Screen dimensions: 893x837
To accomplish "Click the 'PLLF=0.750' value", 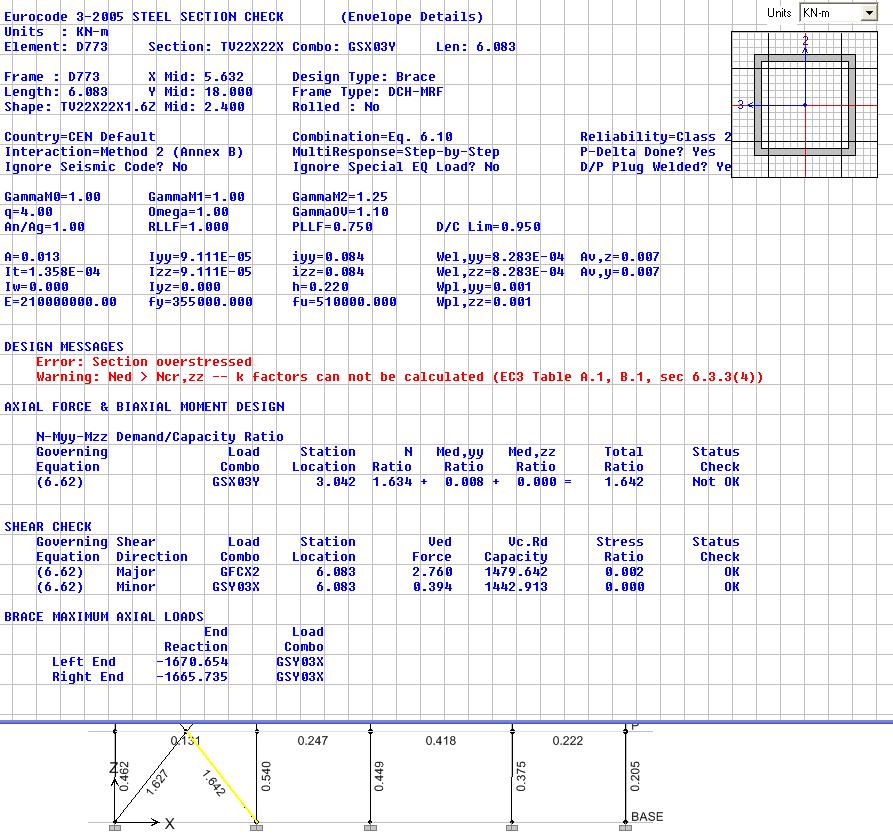I will click(332, 227).
